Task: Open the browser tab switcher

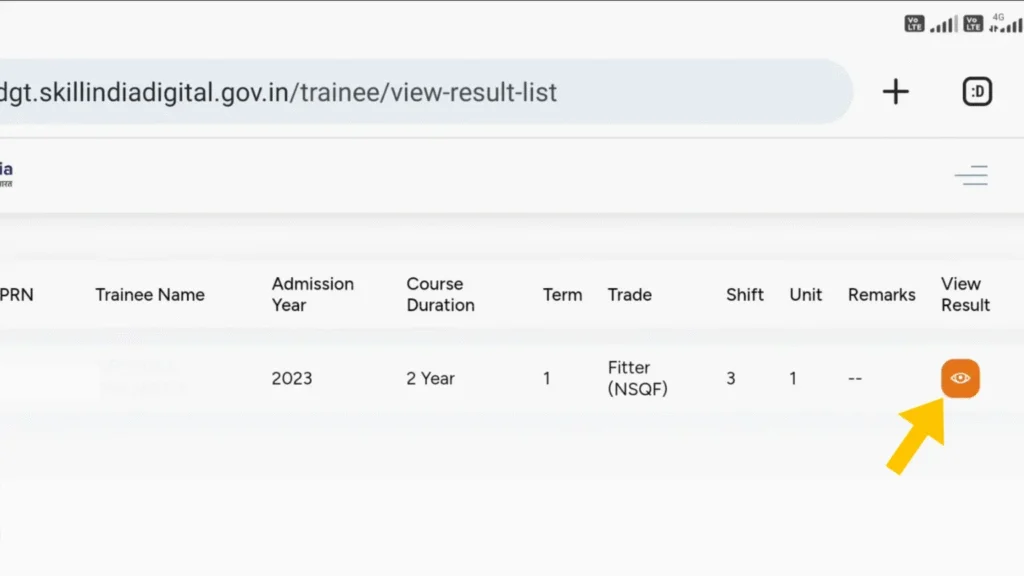Action: coord(977,92)
